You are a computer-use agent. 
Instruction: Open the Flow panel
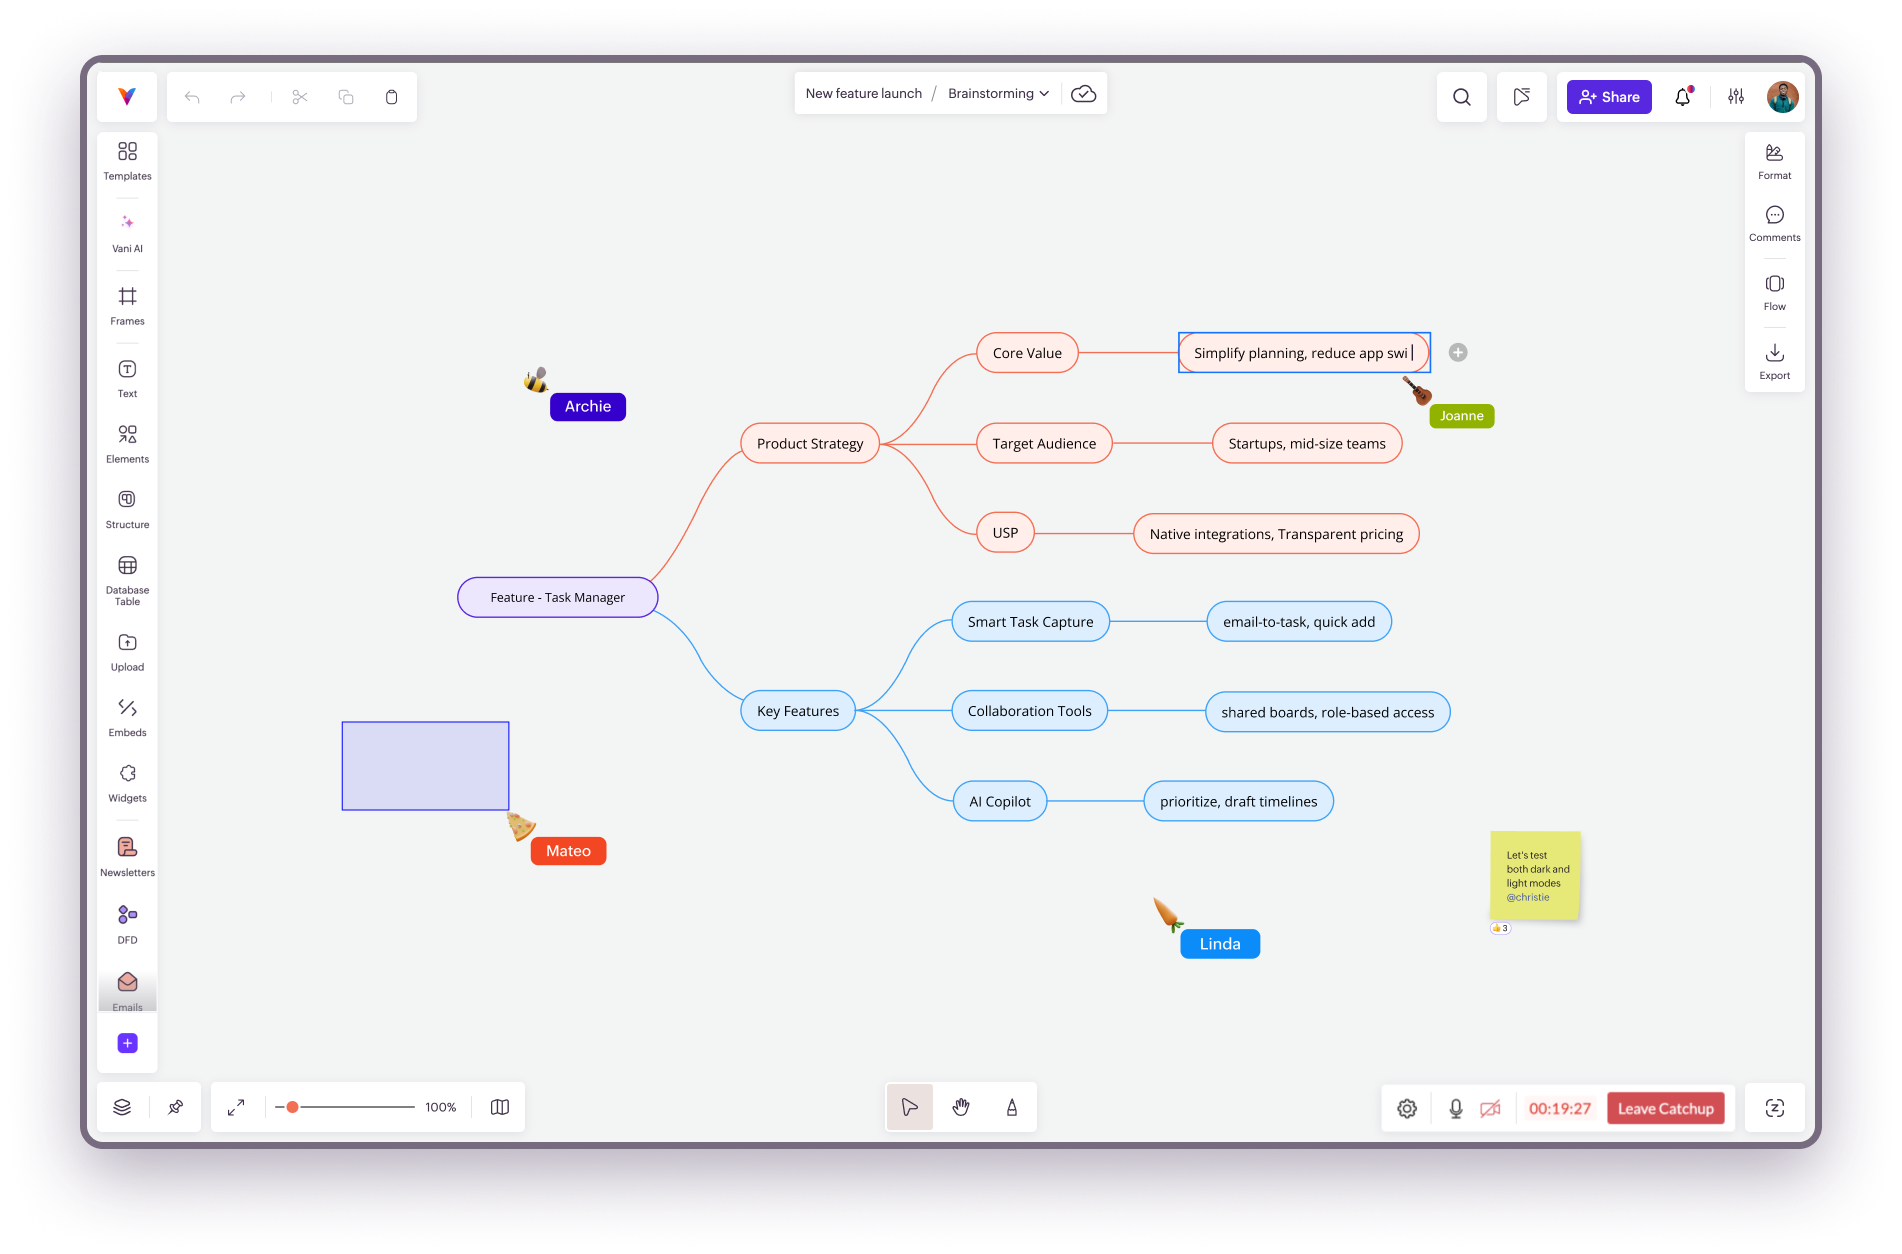[x=1774, y=292]
